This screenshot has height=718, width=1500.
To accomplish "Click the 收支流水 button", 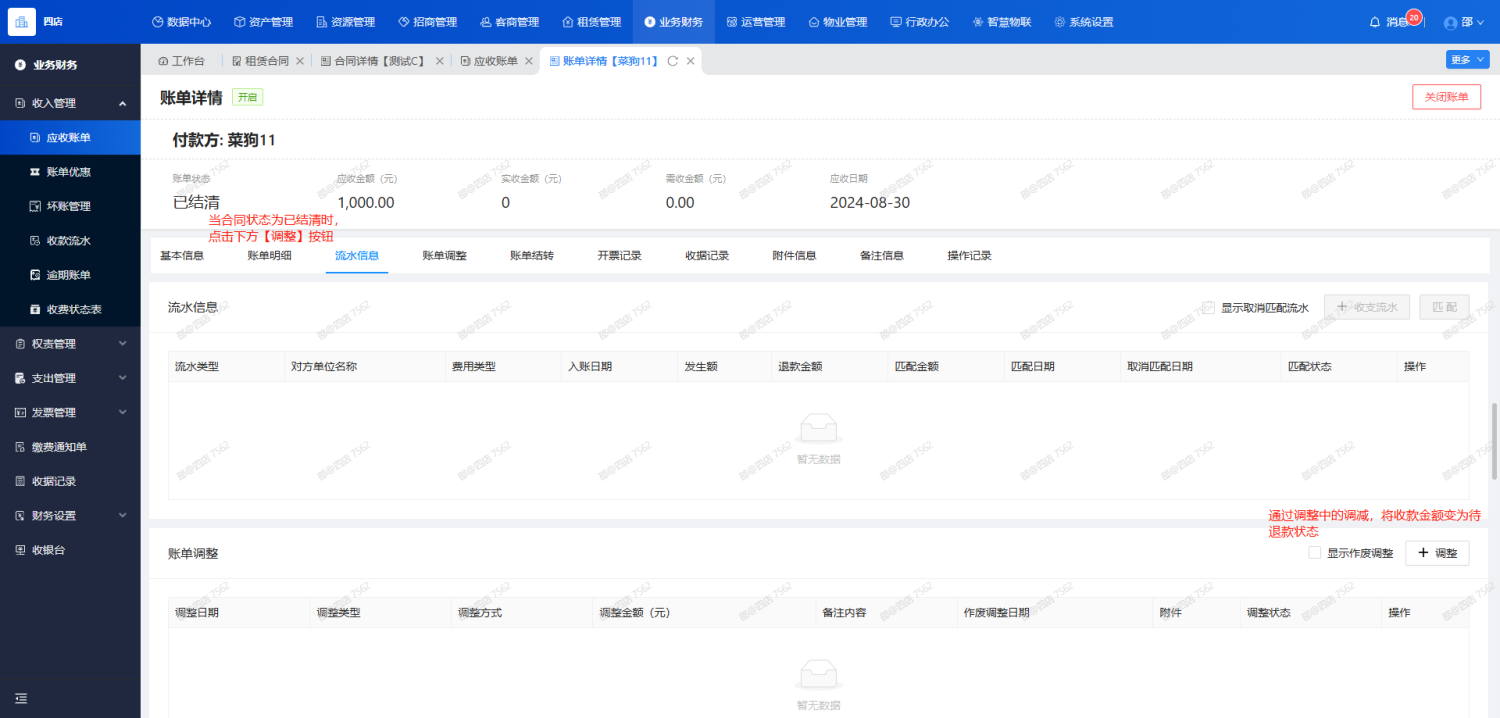I will pos(1367,307).
